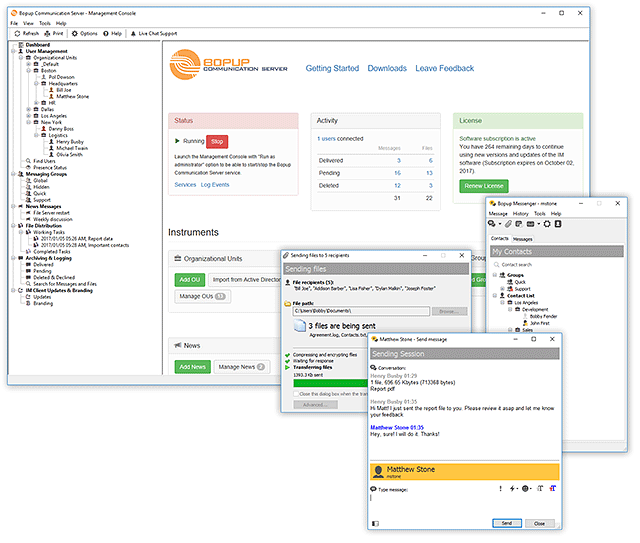Expand the HR node under Boston
The height and width of the screenshot is (543, 640).
[36, 103]
